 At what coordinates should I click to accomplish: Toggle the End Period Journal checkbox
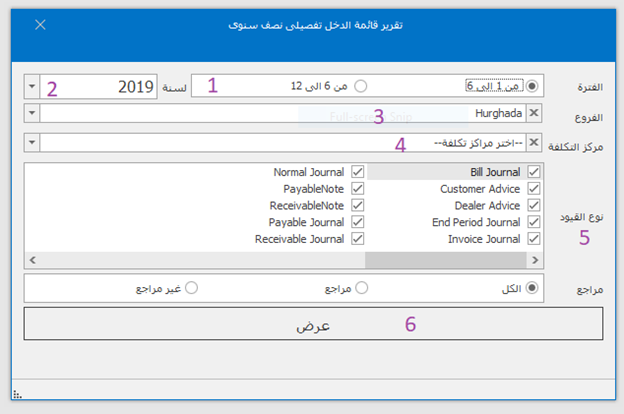533,222
